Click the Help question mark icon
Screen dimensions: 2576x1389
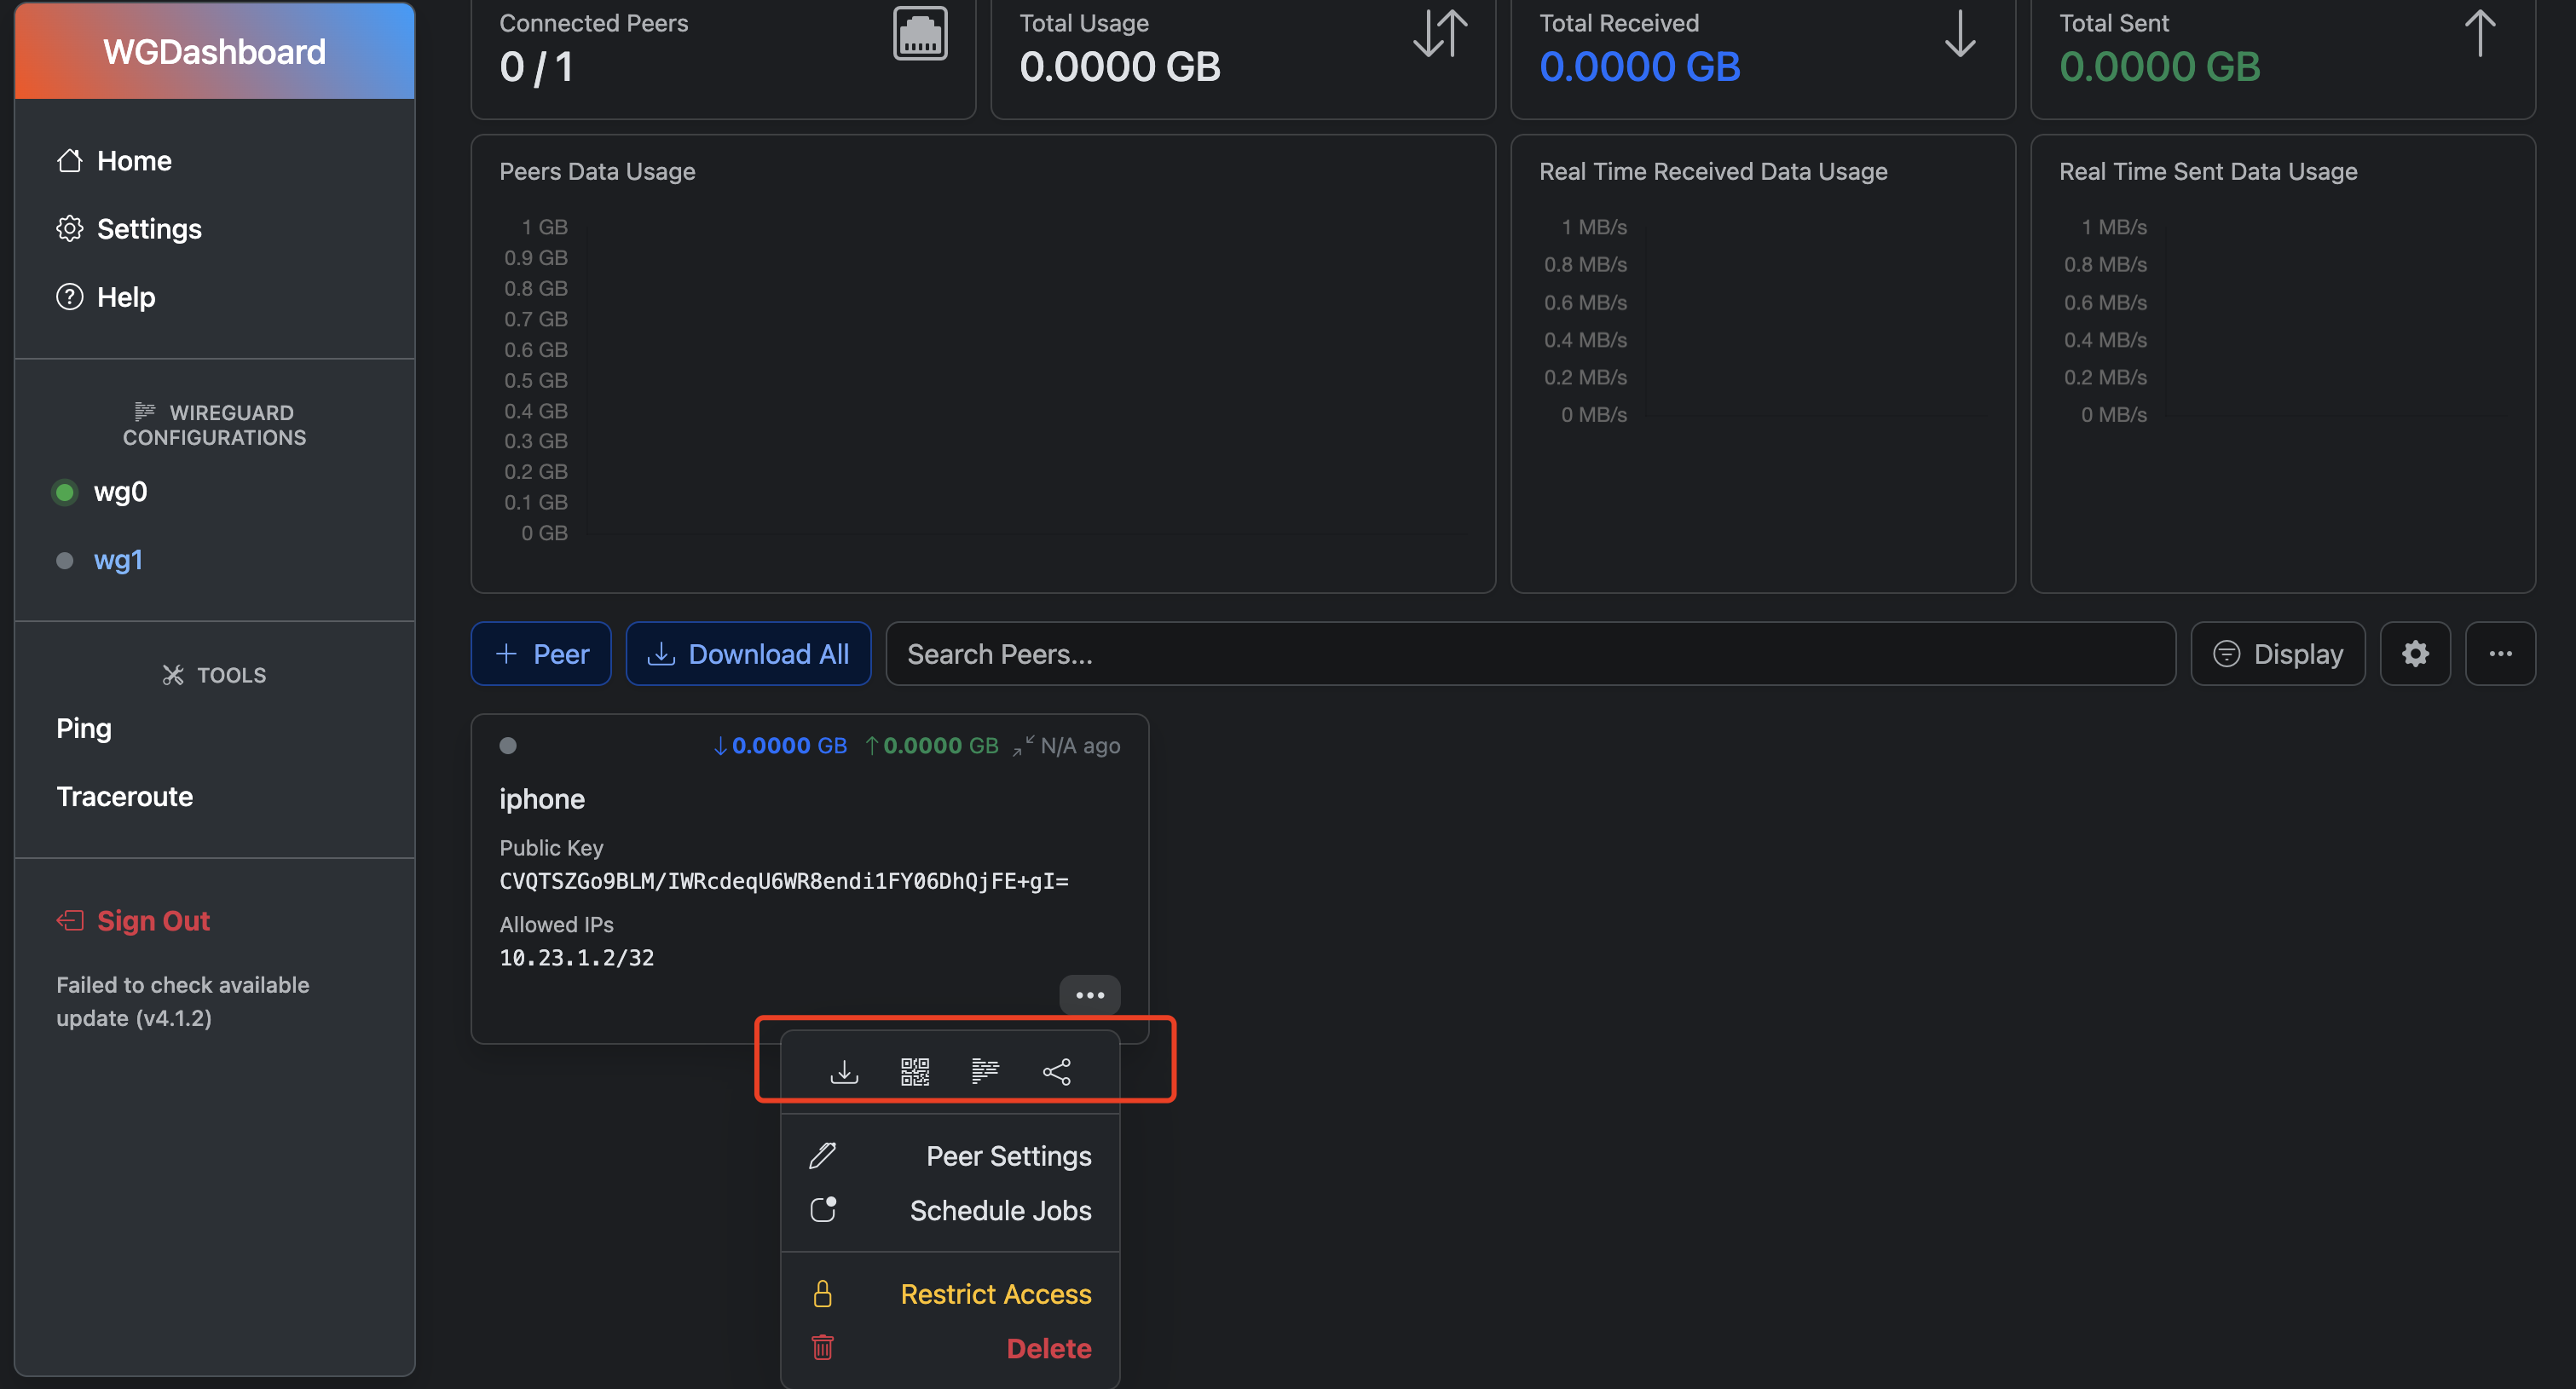(x=69, y=297)
